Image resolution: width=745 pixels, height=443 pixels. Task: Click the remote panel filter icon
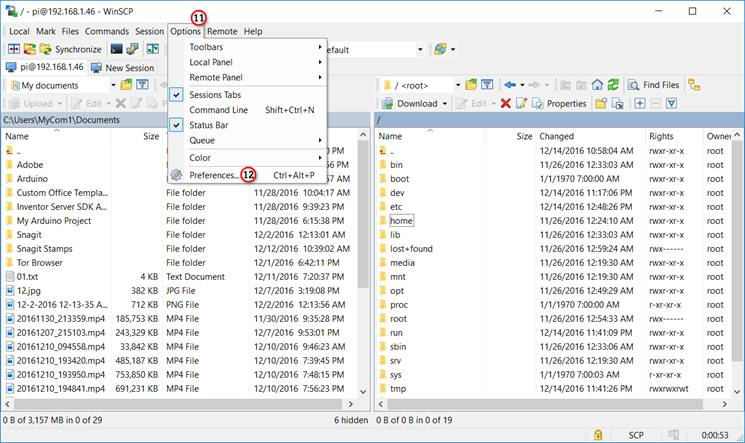(487, 85)
